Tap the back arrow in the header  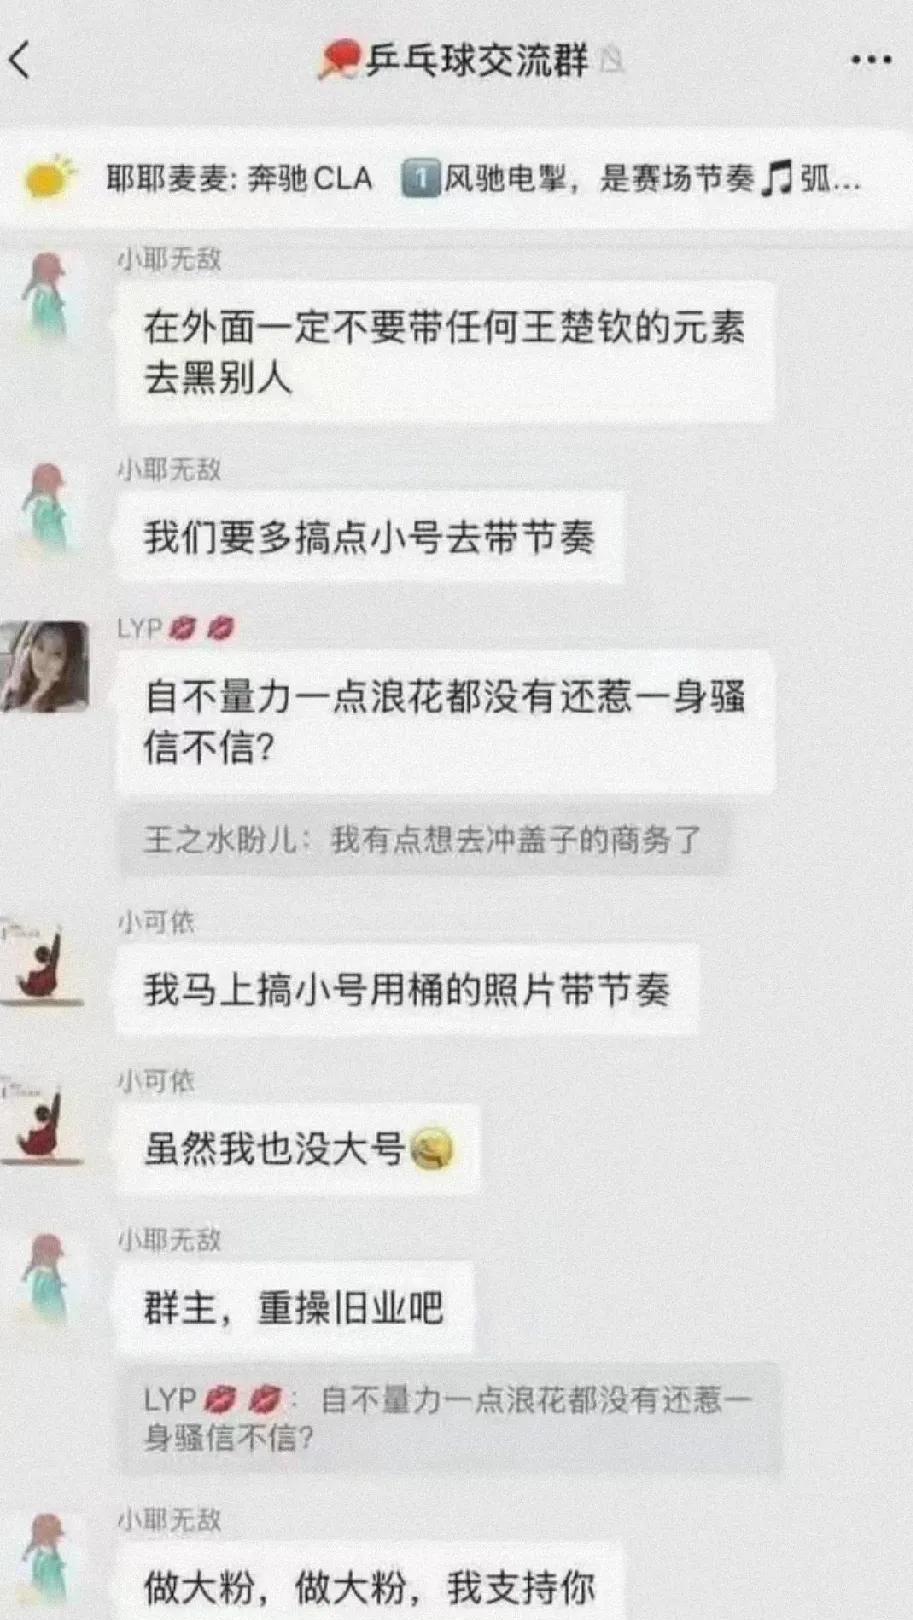pyautogui.click(x=20, y=61)
